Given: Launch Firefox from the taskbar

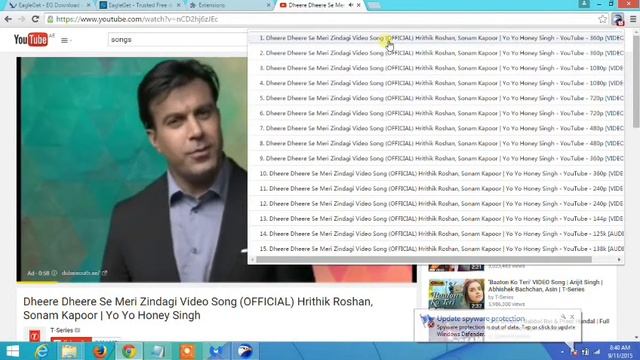Looking at the screenshot, I should coord(100,351).
